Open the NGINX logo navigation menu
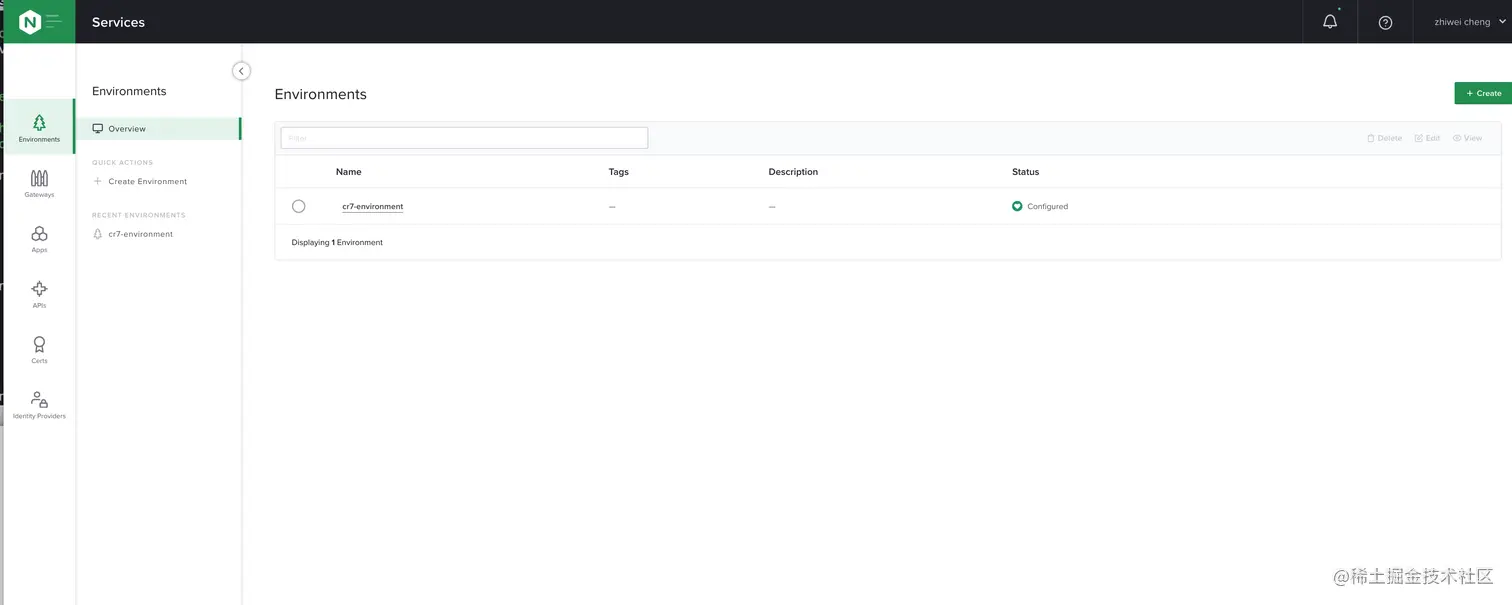 (x=39, y=21)
